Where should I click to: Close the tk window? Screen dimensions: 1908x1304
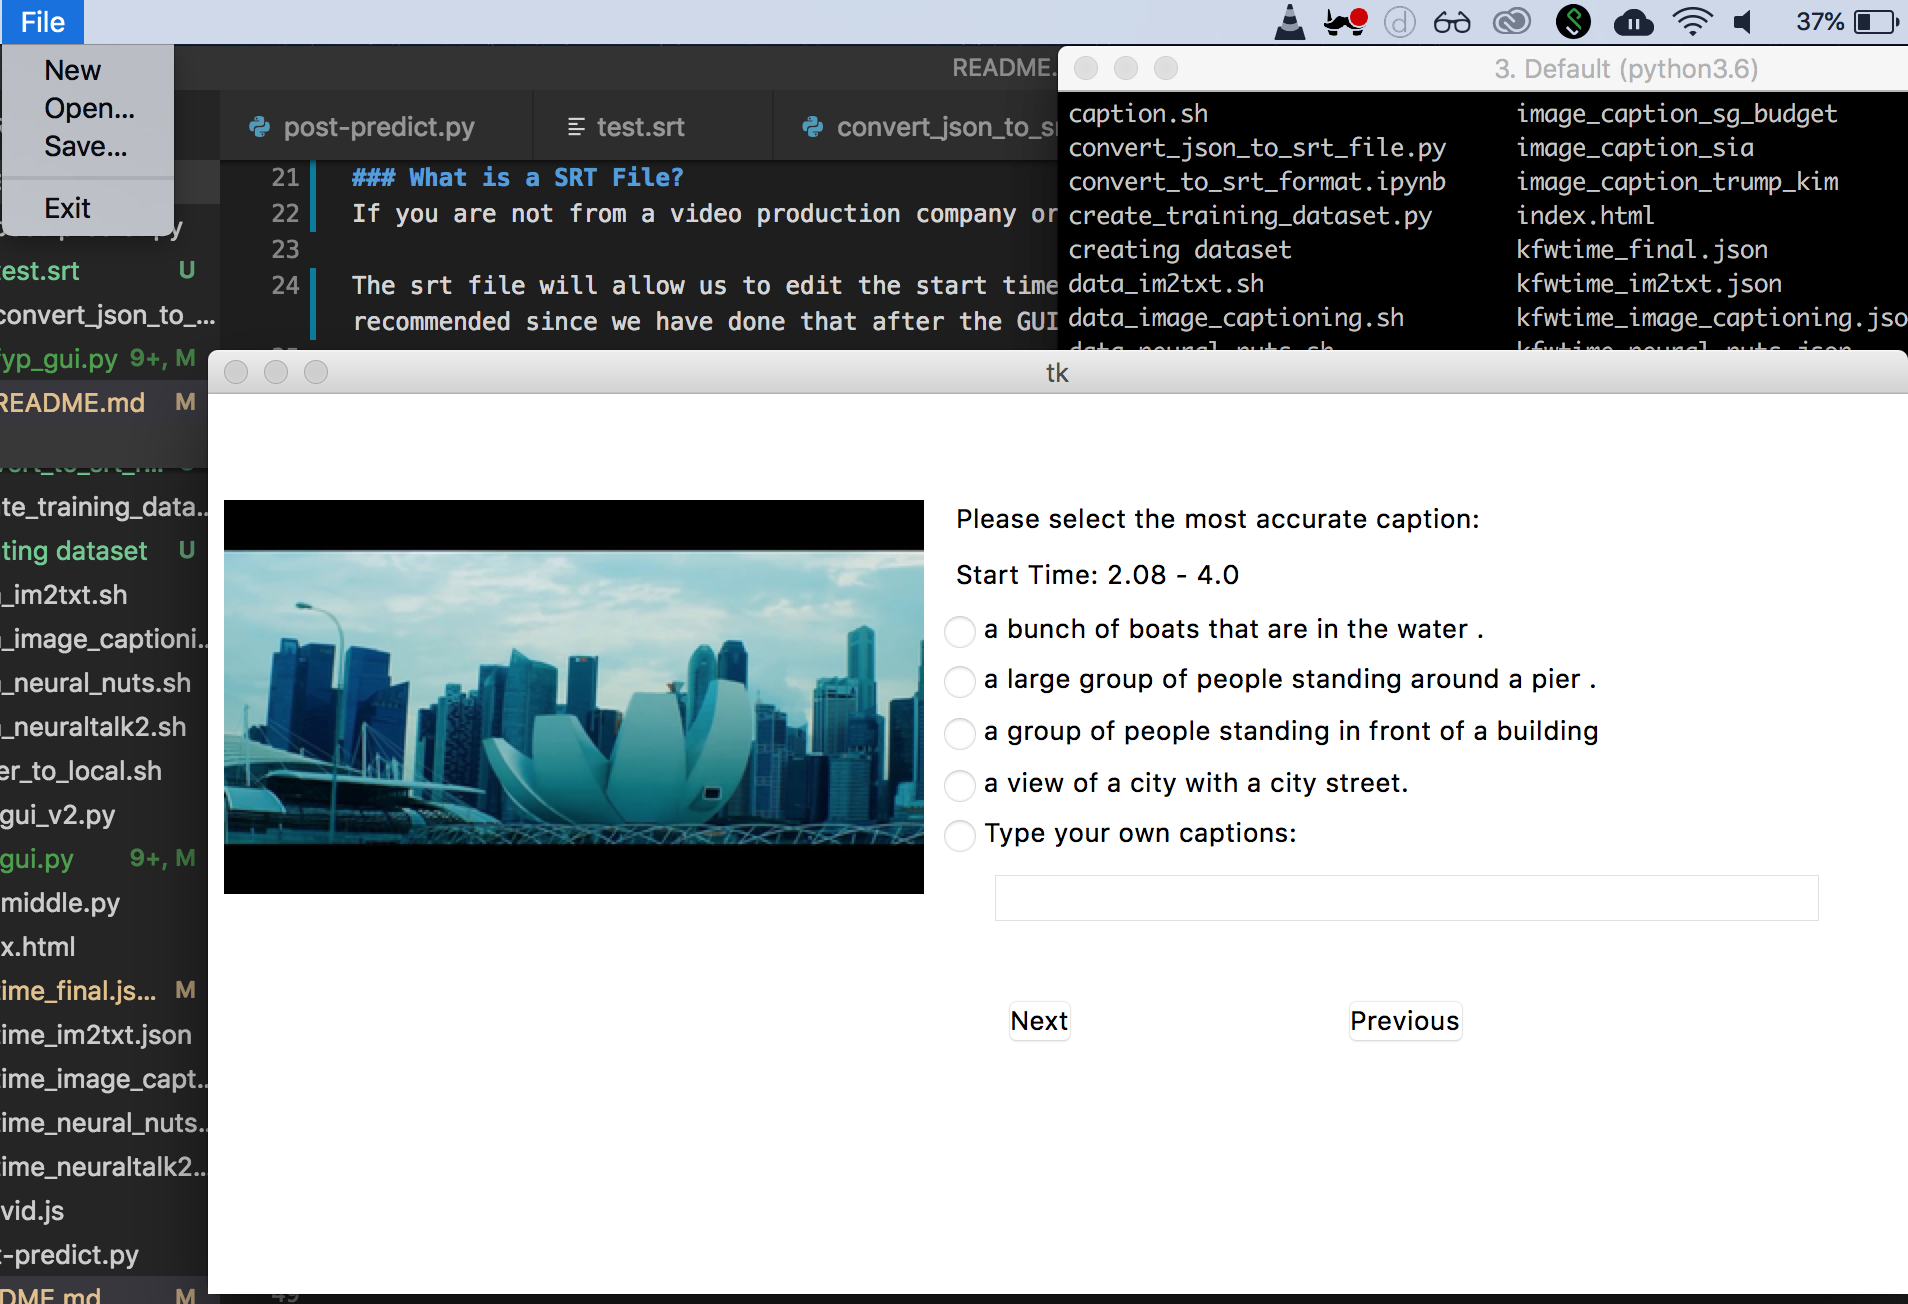coord(236,372)
